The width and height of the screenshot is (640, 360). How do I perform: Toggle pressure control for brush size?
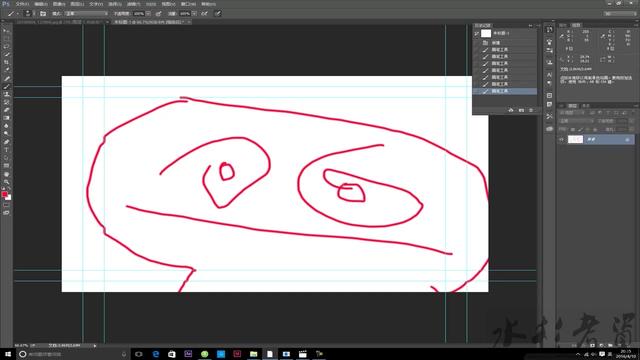218,13
